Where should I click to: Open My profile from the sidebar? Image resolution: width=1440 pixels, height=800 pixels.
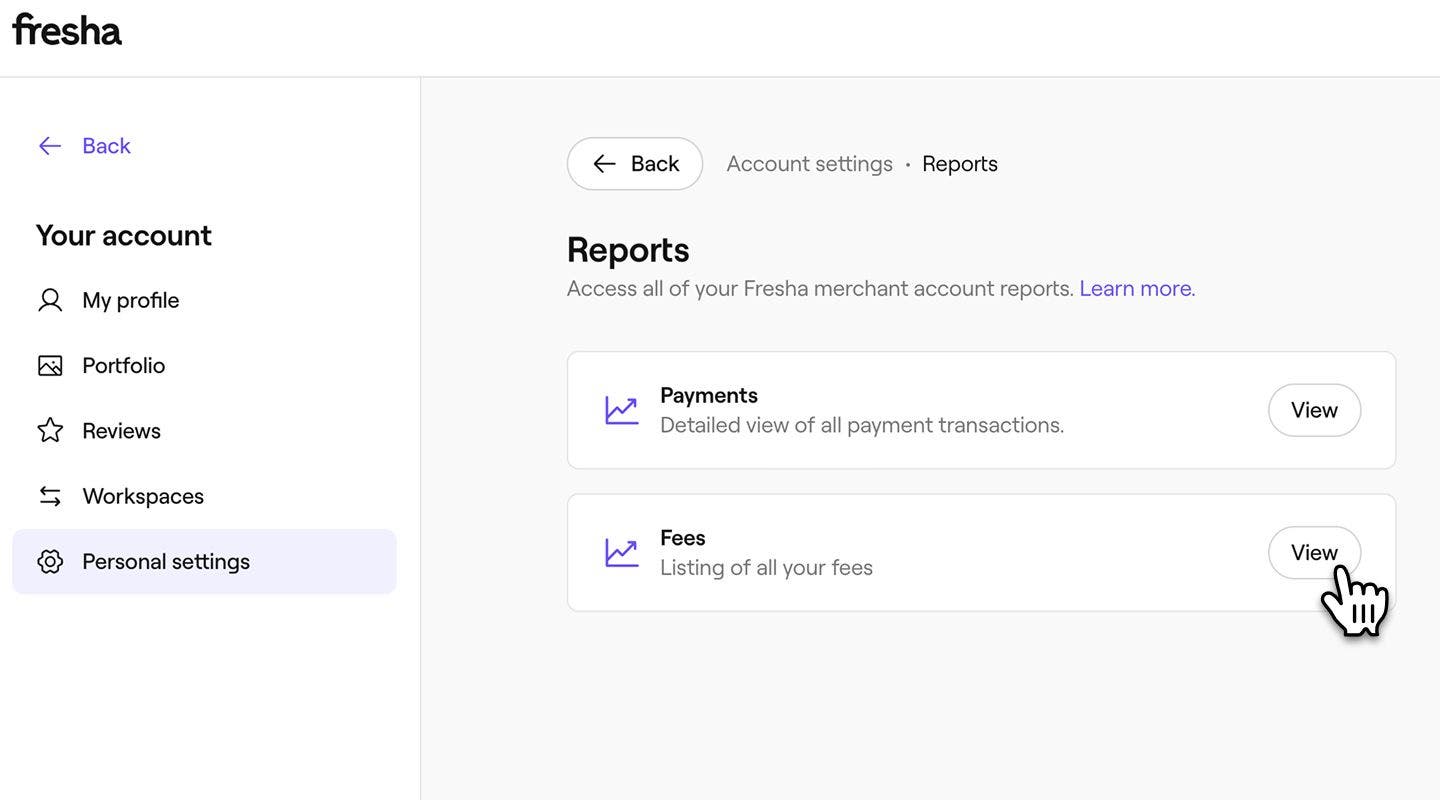tap(130, 300)
